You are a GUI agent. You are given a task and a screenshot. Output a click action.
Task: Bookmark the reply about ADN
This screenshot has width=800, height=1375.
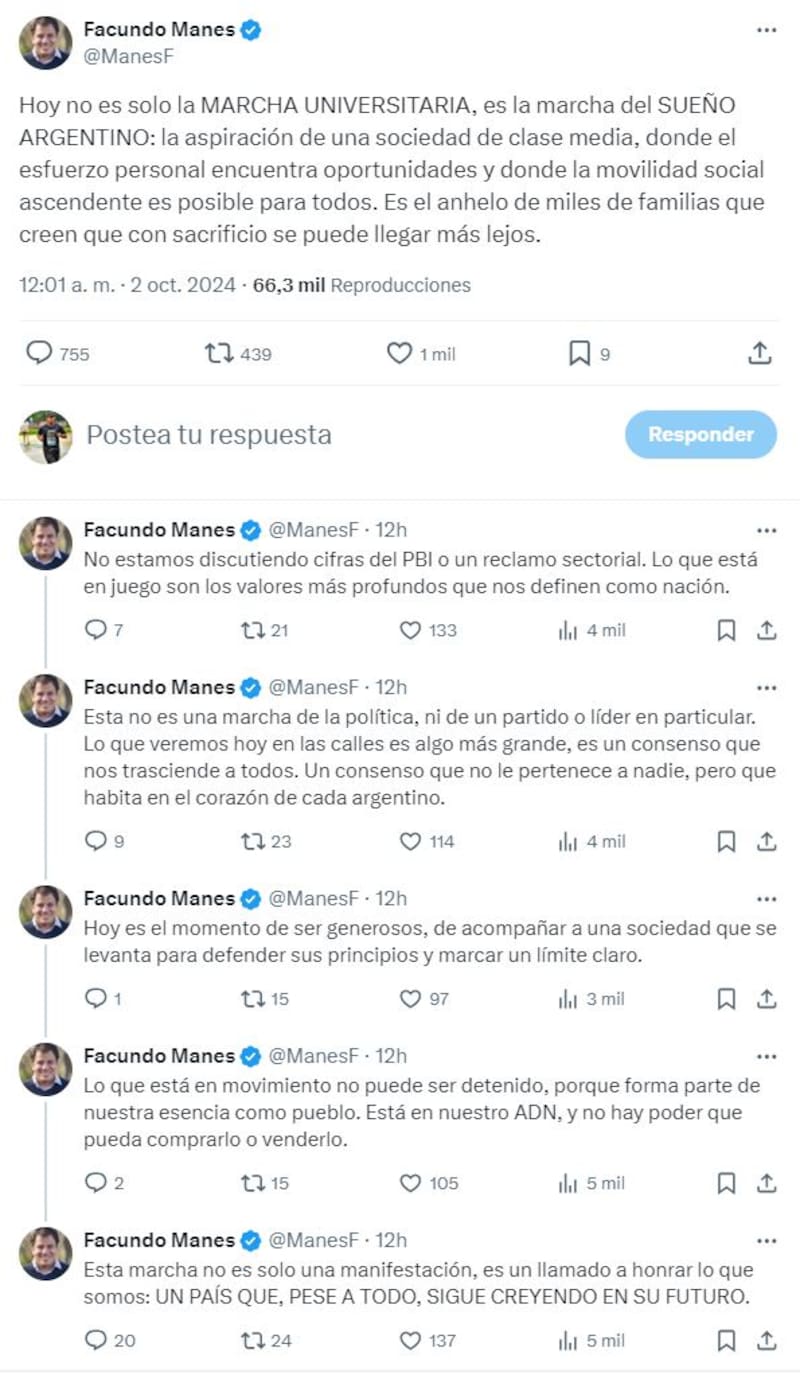click(x=727, y=1183)
